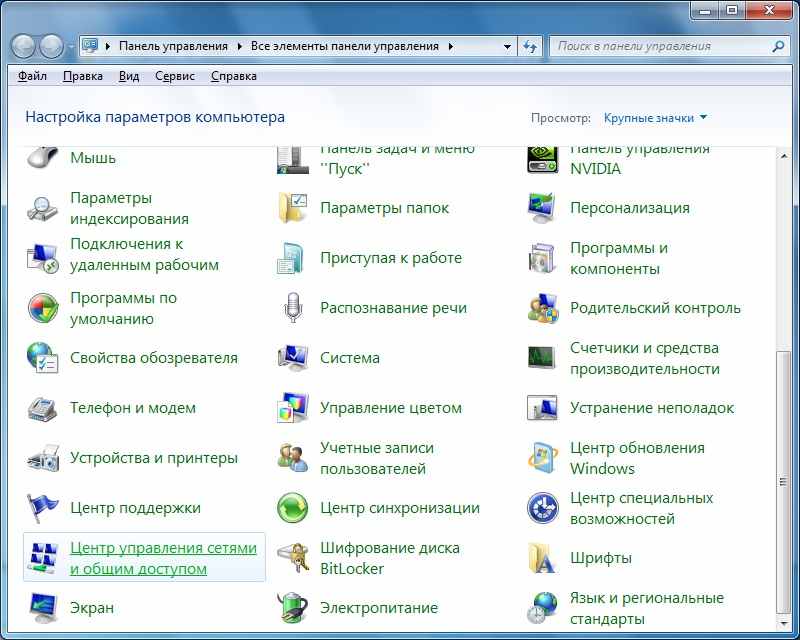
Task: Open the Мышь (mouse) icon
Action: [x=42, y=157]
